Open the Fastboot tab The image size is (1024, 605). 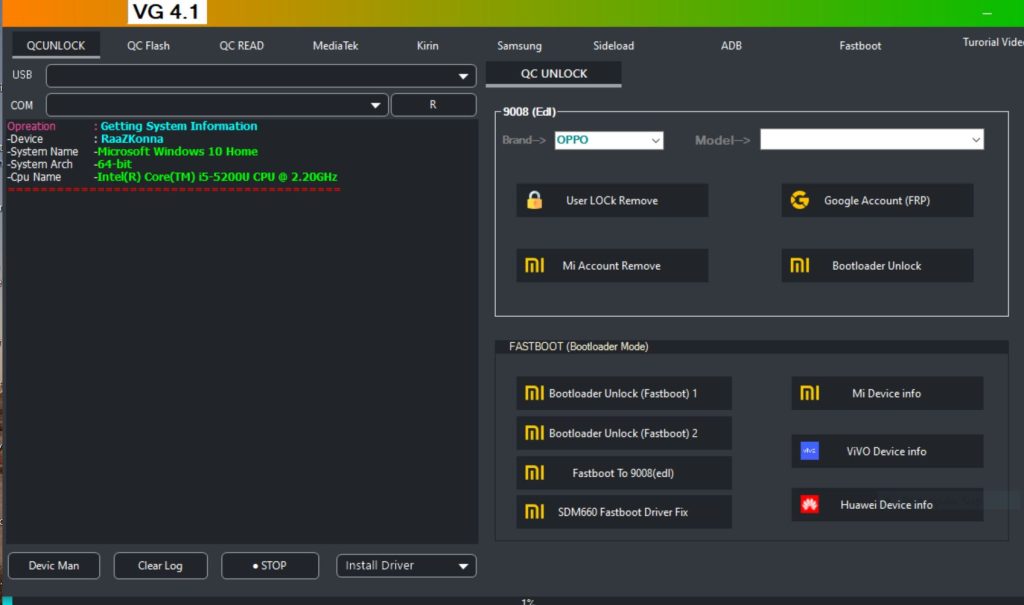860,46
